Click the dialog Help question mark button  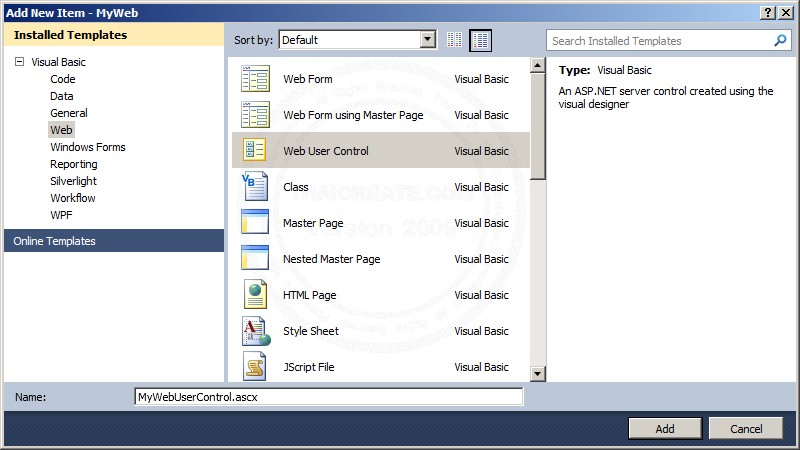pyautogui.click(x=767, y=13)
